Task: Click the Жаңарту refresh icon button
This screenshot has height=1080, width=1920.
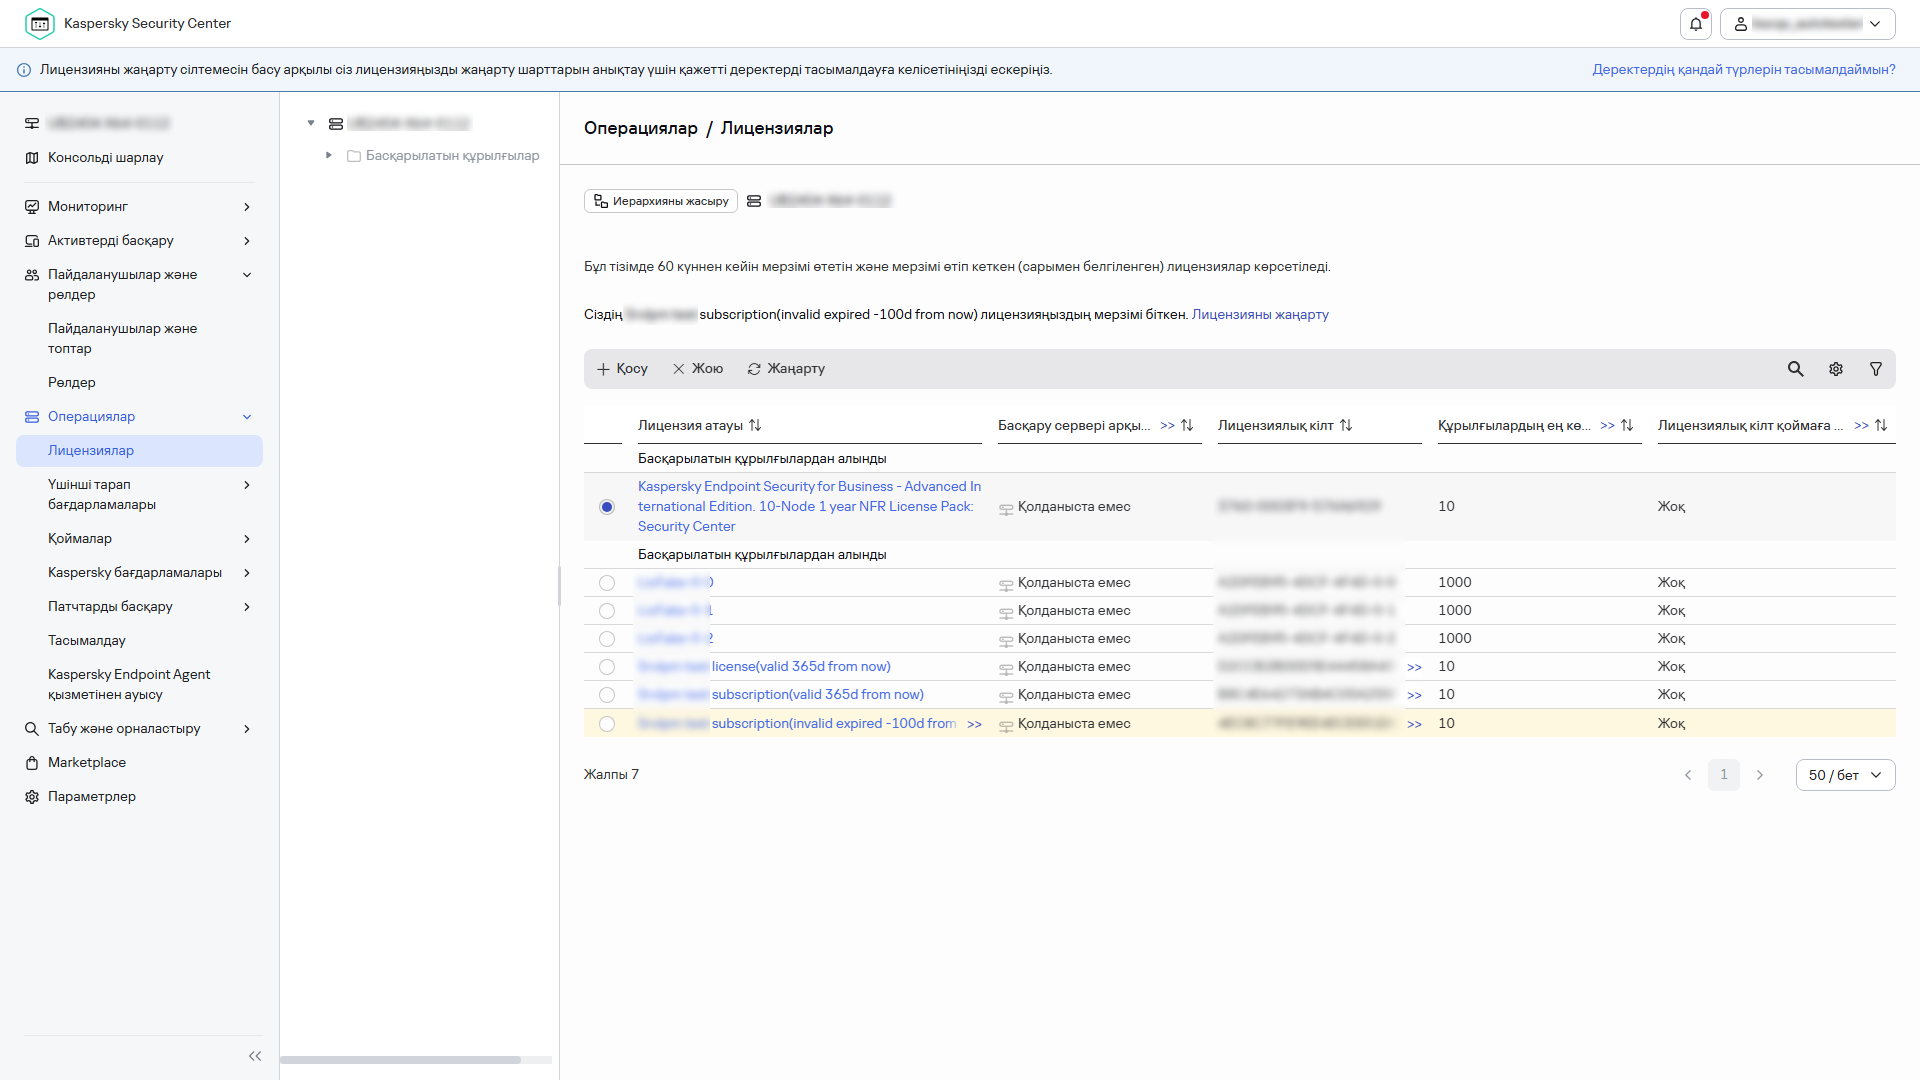Action: point(786,369)
